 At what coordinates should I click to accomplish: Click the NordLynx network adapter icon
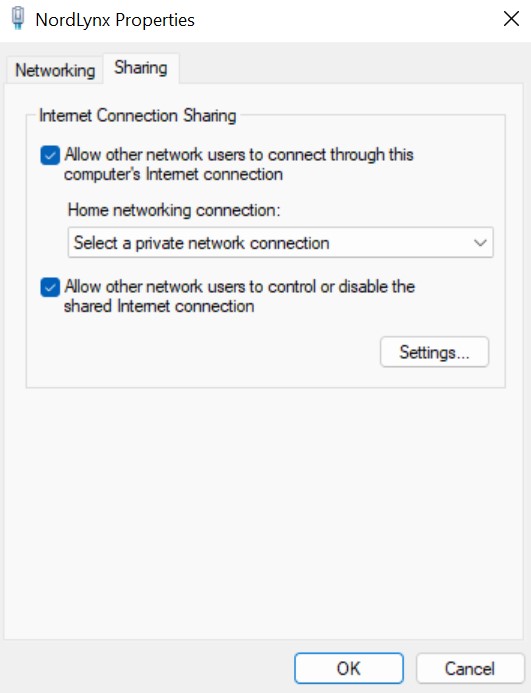18,19
